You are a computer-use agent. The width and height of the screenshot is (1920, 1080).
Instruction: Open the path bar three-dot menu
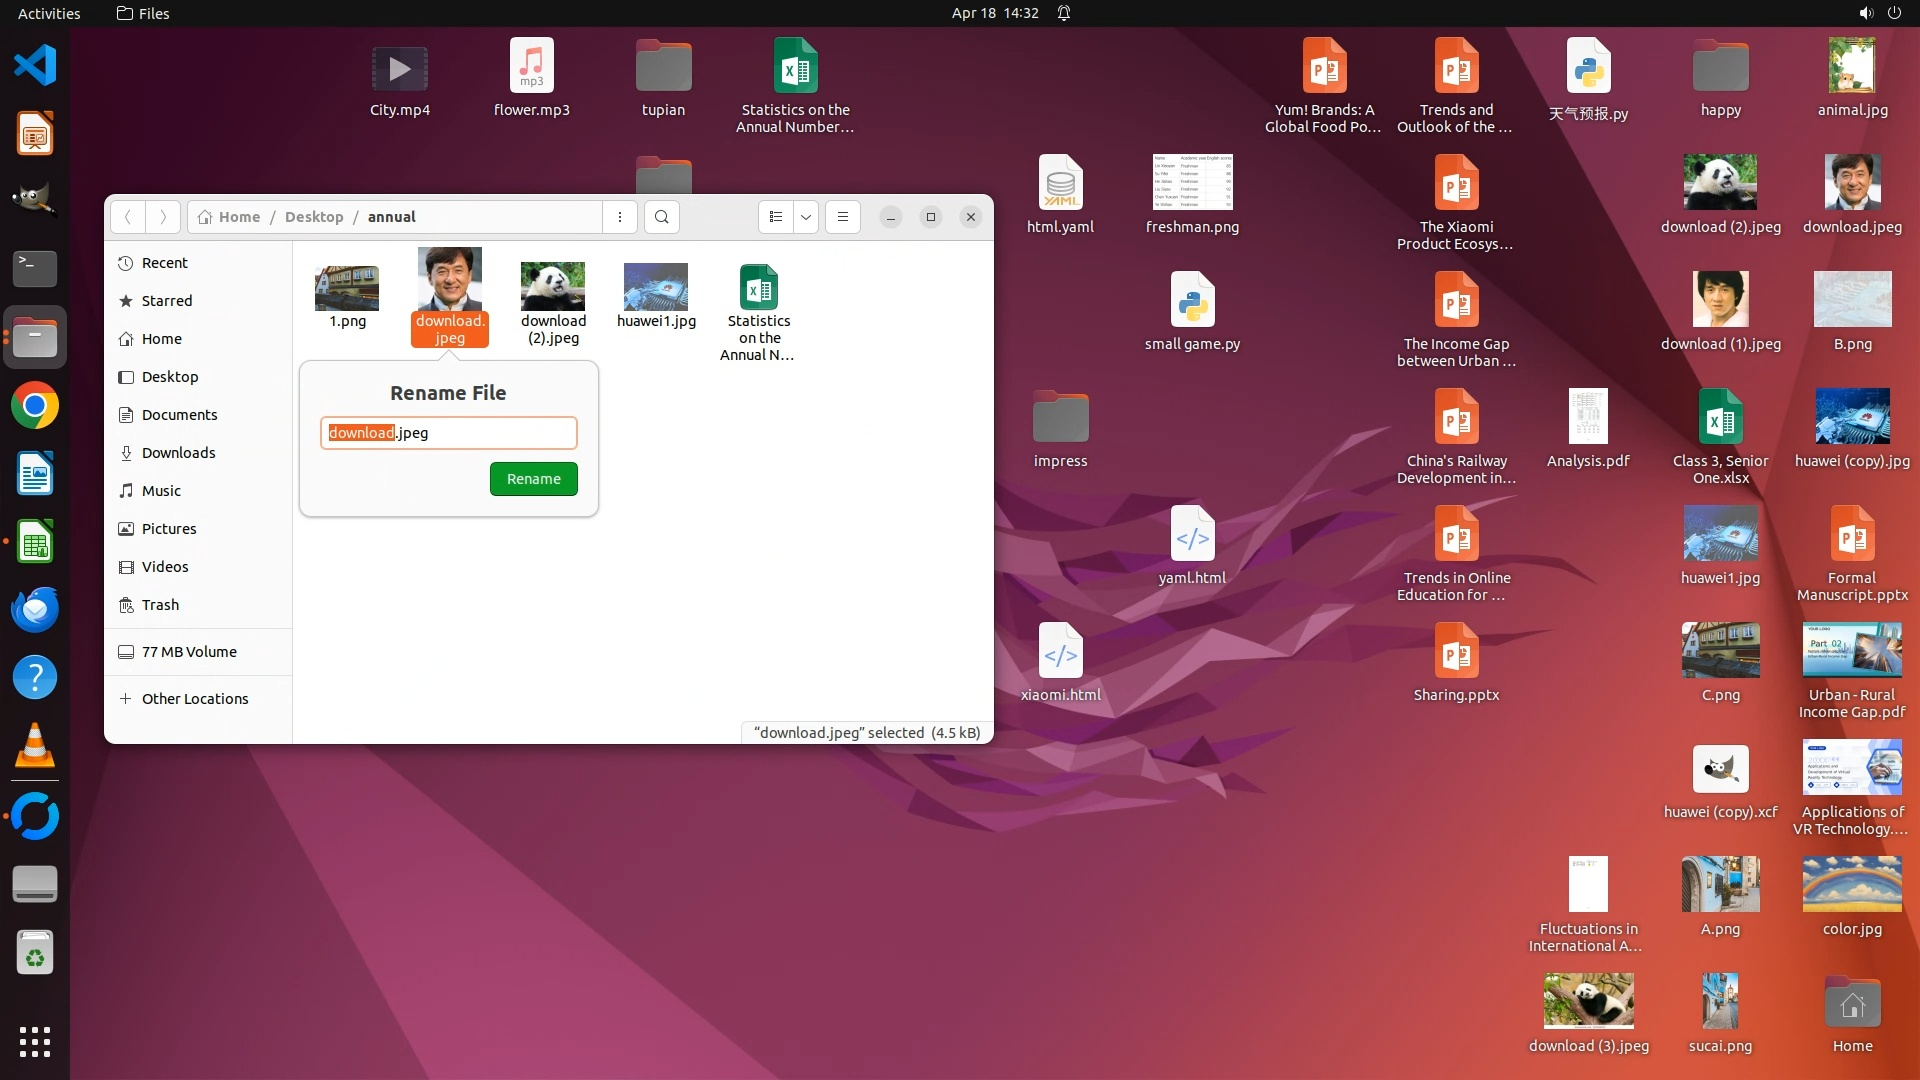pos(620,217)
